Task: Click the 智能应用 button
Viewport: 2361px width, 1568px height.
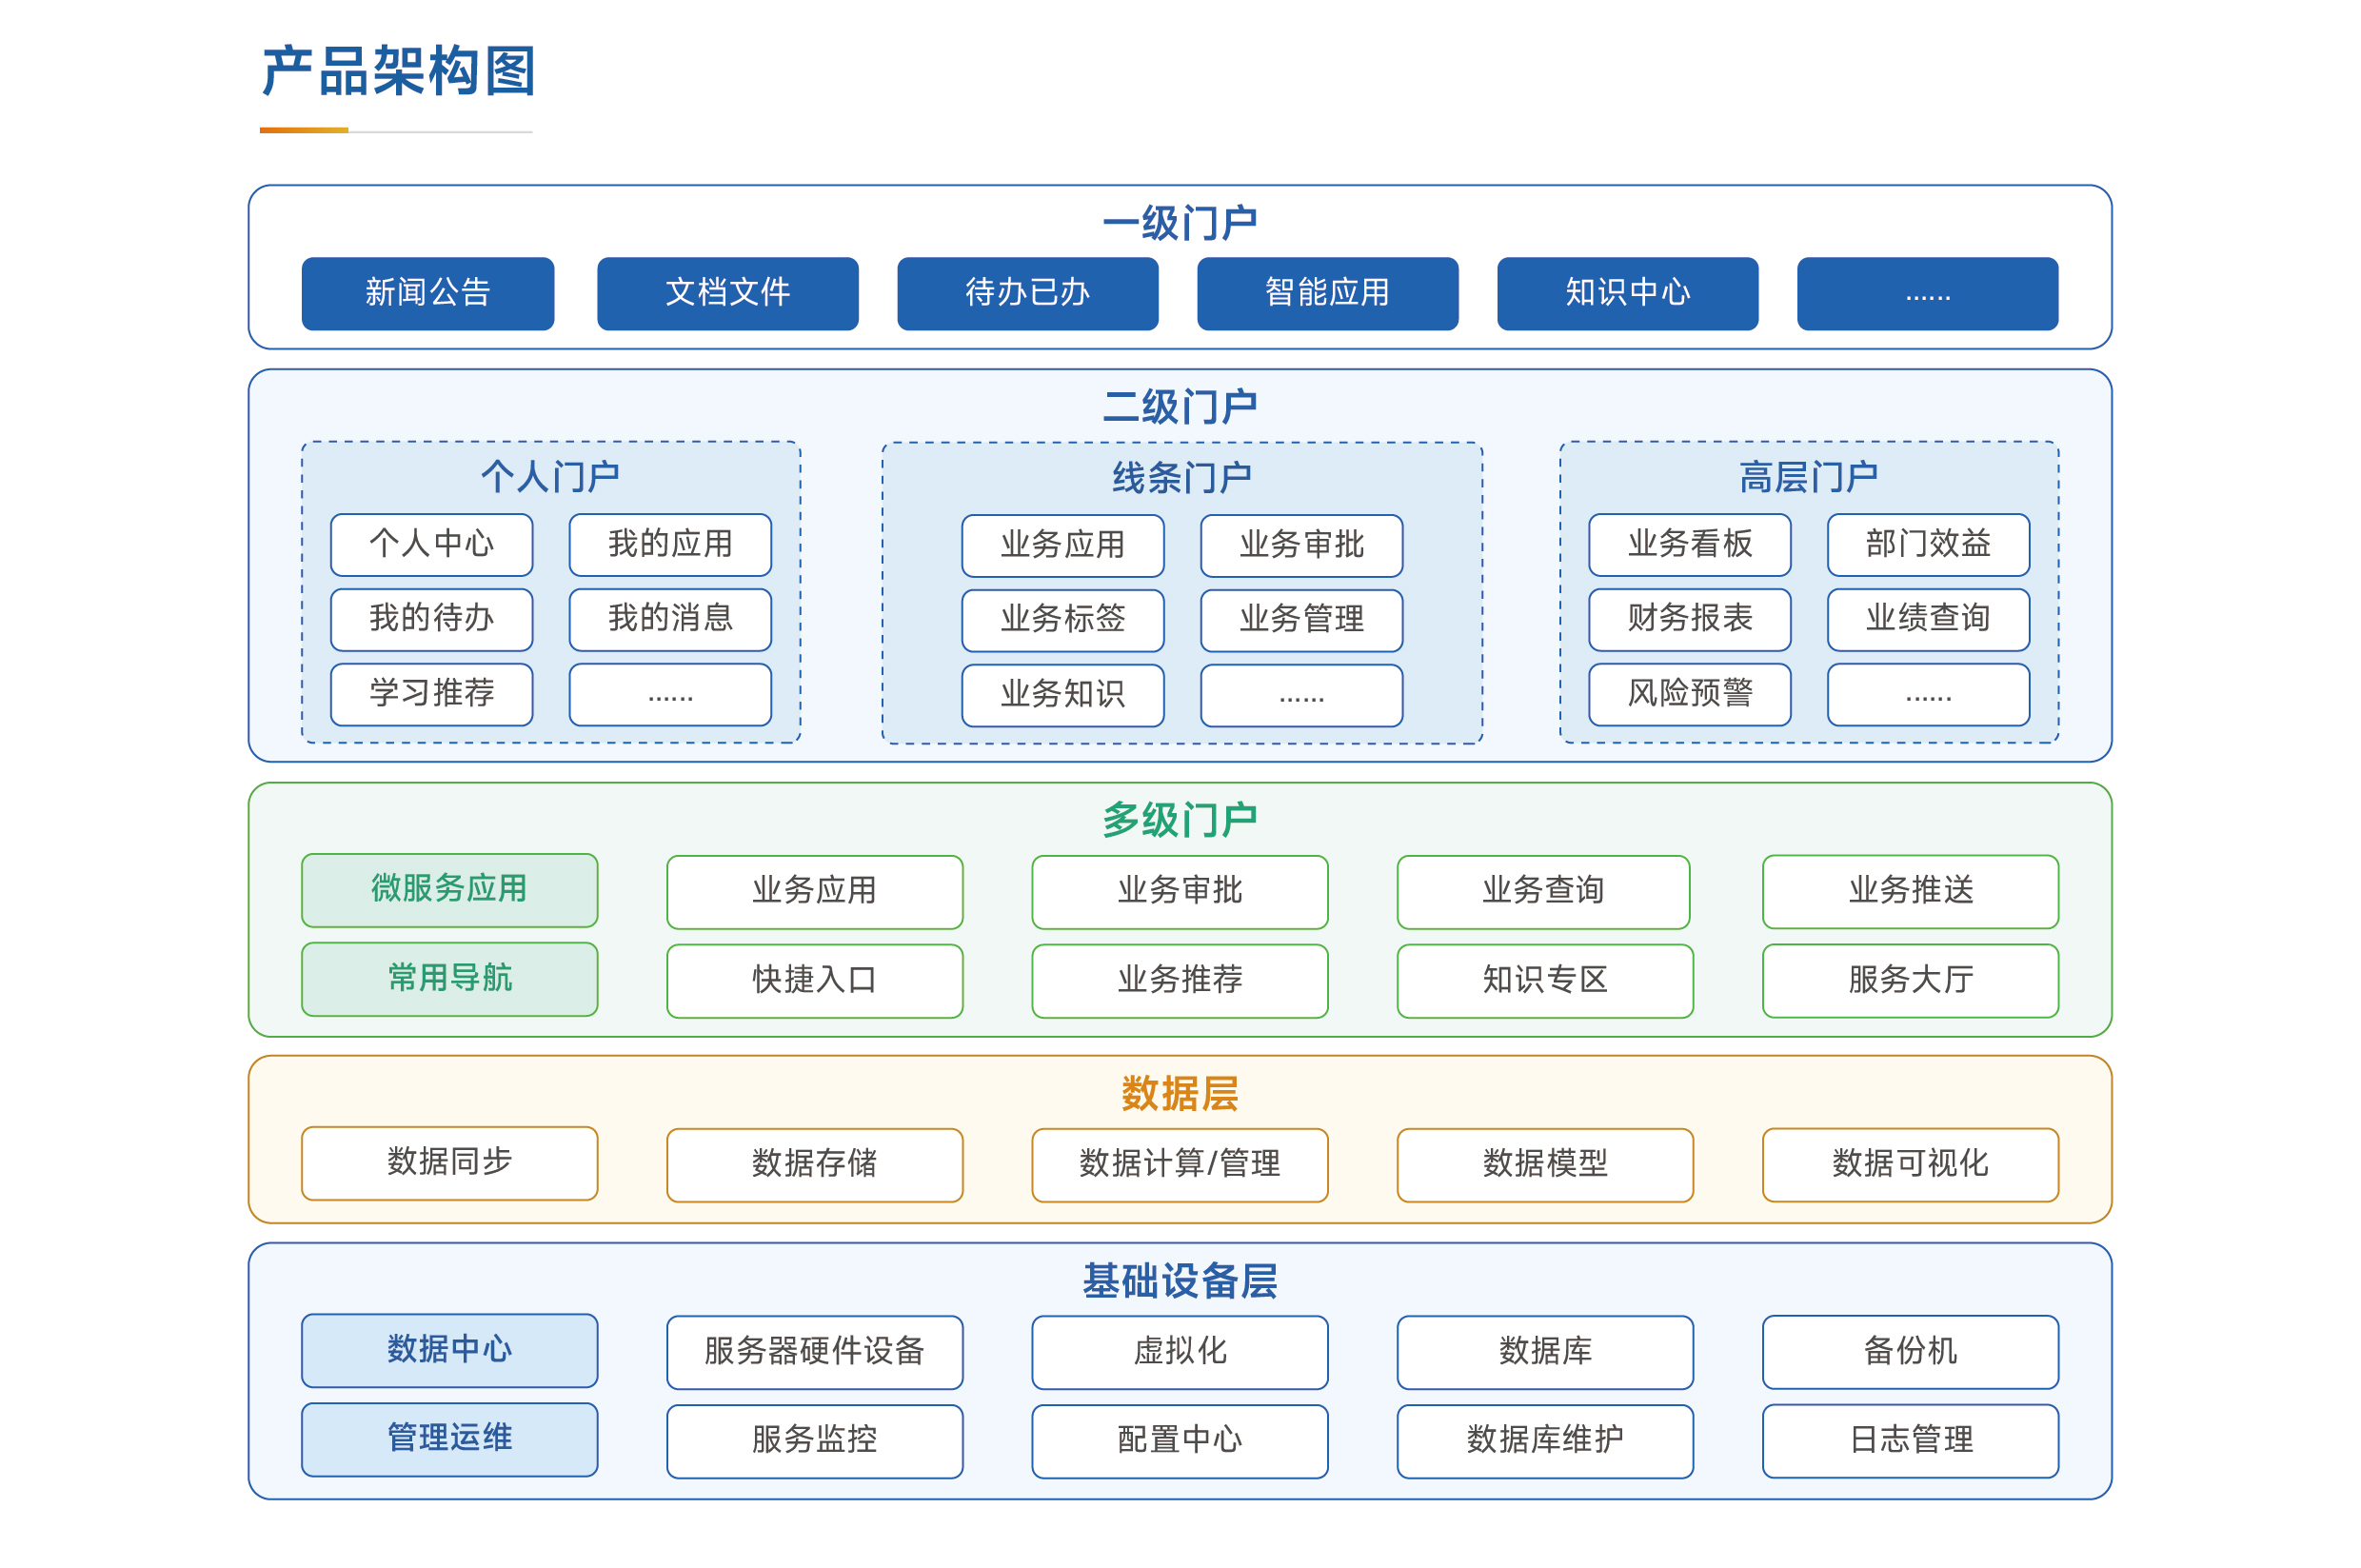Action: [1327, 293]
